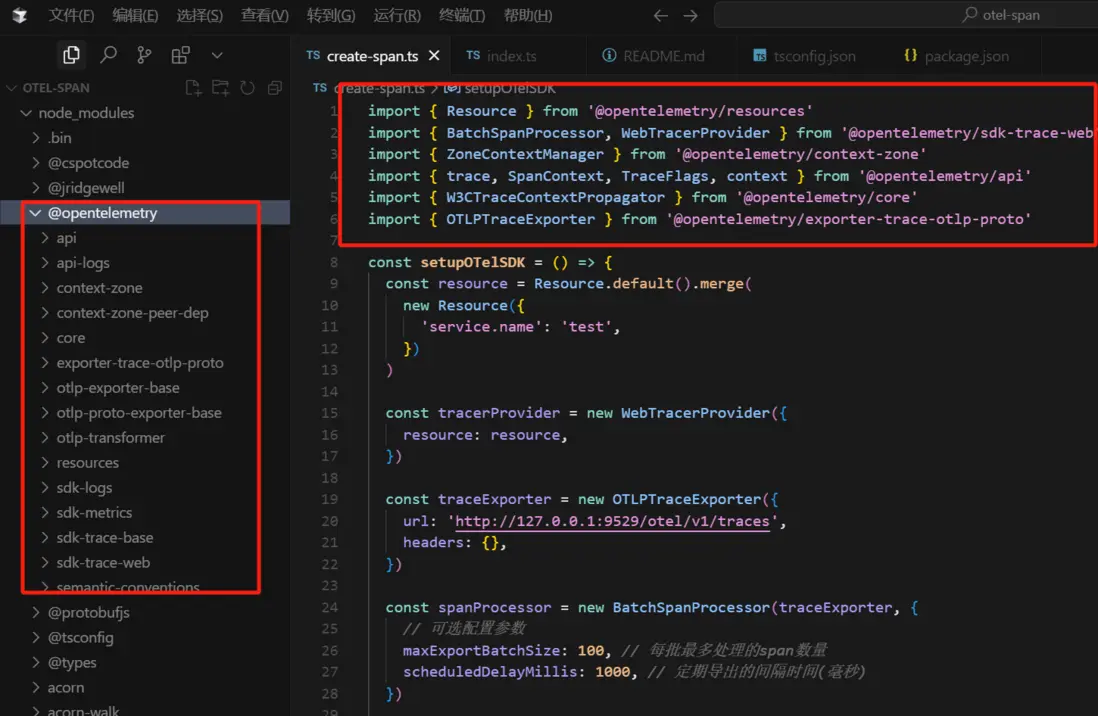Image resolution: width=1098 pixels, height=716 pixels.
Task: Show additional views chevron in activity bar
Action: click(x=217, y=55)
